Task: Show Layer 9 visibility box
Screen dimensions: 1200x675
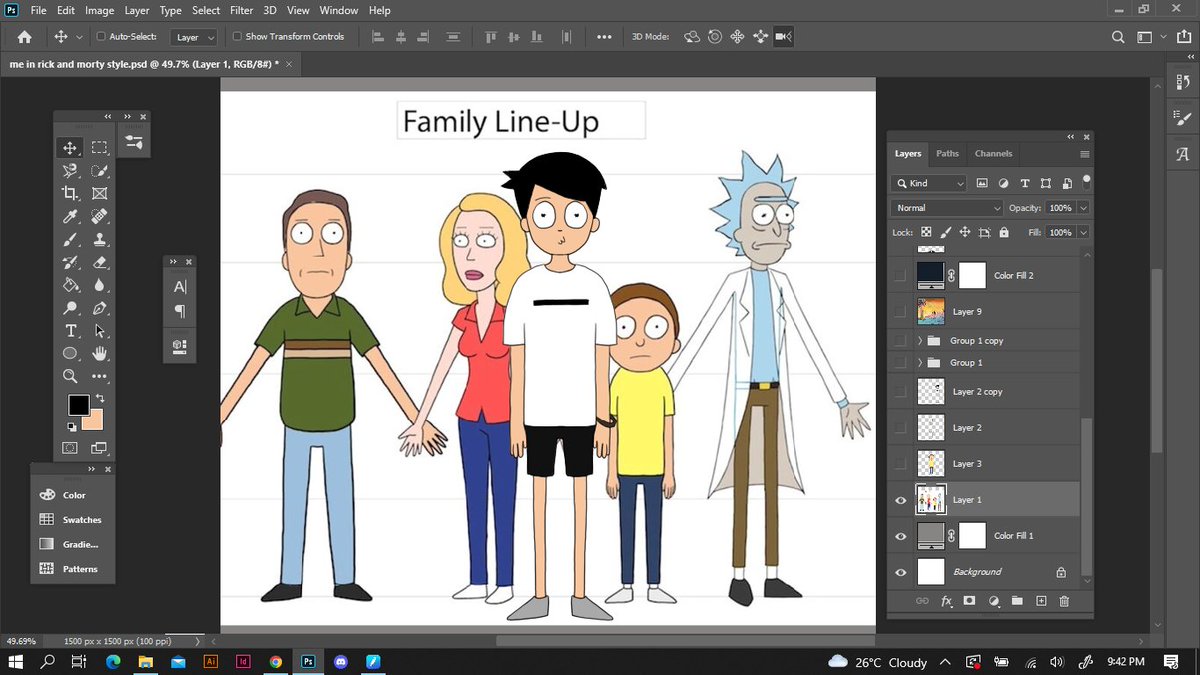Action: tap(900, 311)
